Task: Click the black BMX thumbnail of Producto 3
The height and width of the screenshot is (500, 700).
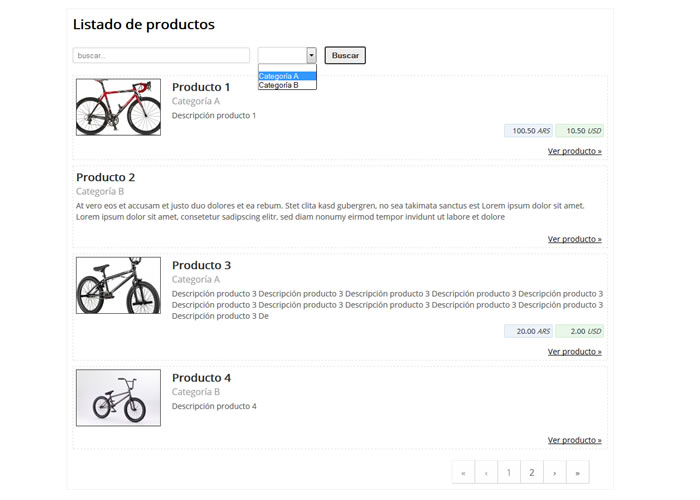Action: (118, 285)
